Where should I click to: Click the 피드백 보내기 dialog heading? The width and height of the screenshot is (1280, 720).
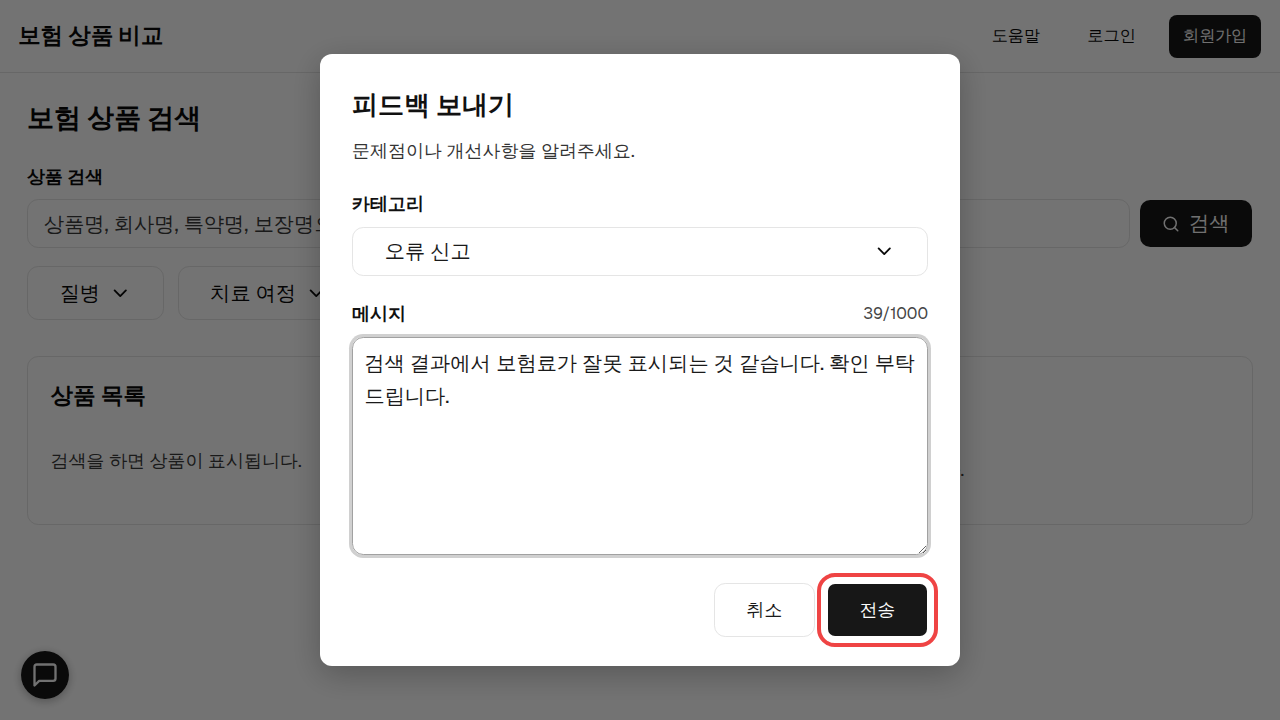click(x=433, y=105)
